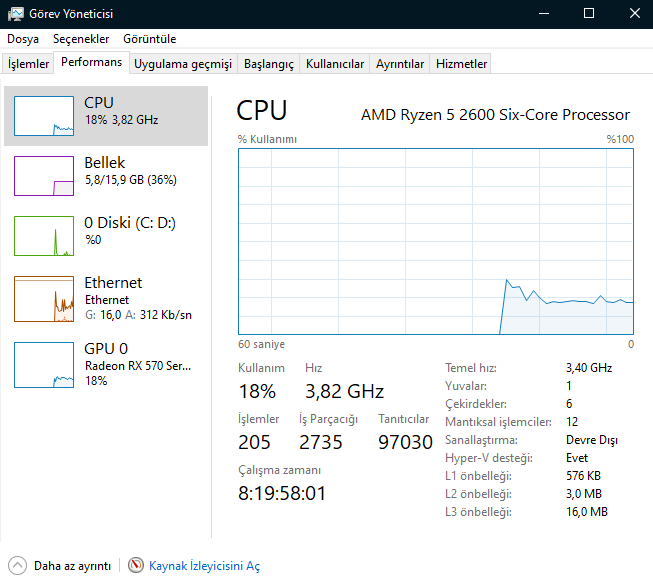Open the Başlangıç tab
Screen dimensions: 653x578
point(269,64)
